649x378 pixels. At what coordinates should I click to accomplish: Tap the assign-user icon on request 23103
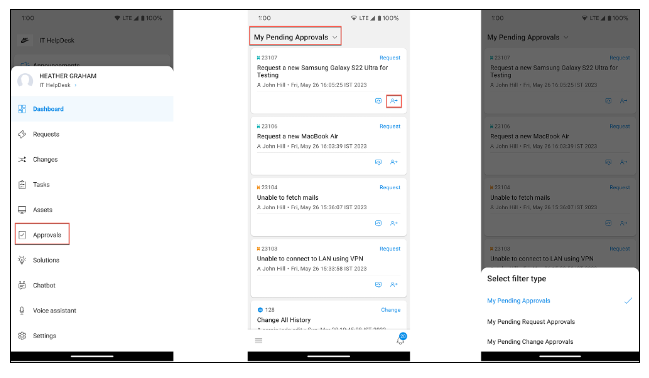[x=394, y=284]
